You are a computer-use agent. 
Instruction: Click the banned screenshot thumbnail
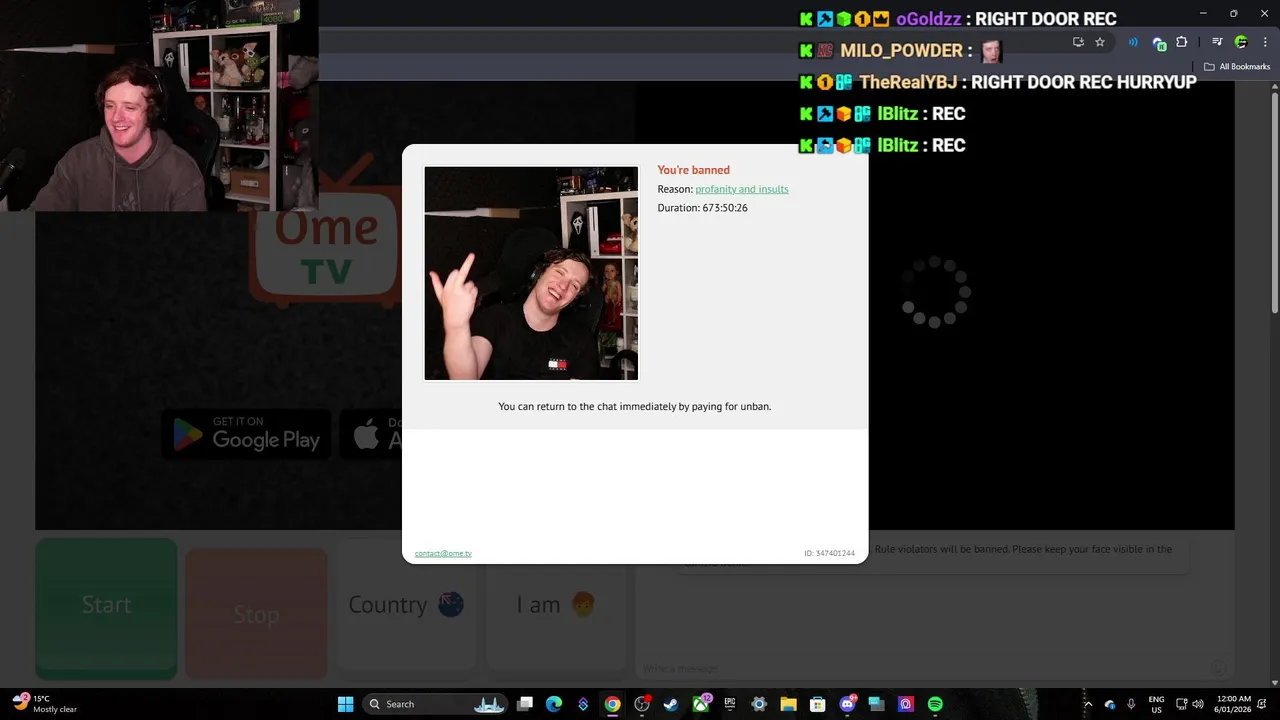[531, 273]
